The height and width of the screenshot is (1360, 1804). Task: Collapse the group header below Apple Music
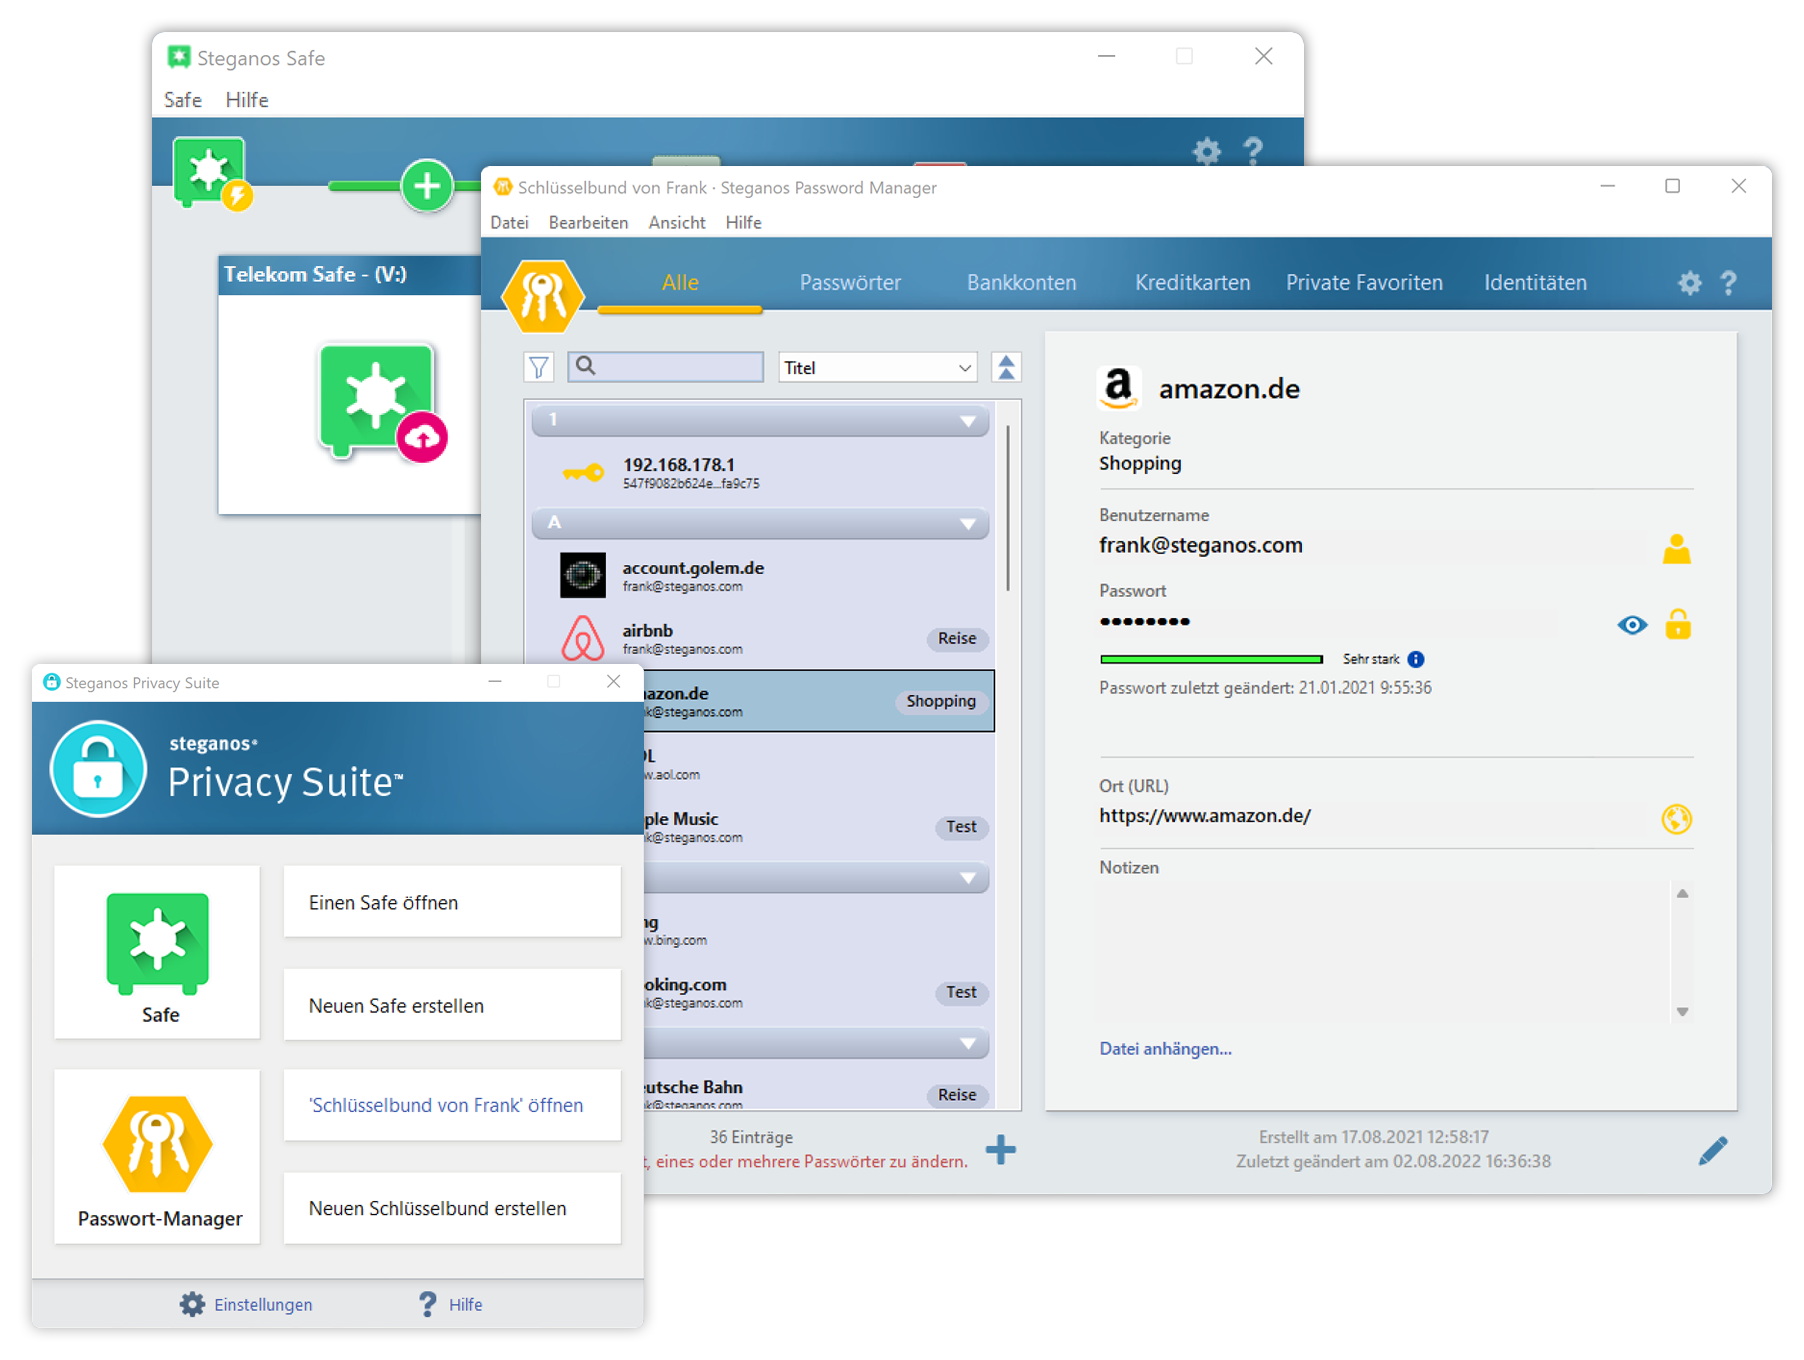click(x=817, y=878)
